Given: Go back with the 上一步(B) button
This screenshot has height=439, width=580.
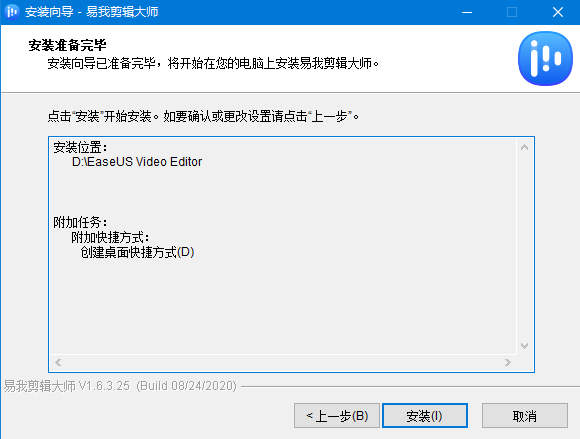Looking at the screenshot, I should [x=337, y=416].
